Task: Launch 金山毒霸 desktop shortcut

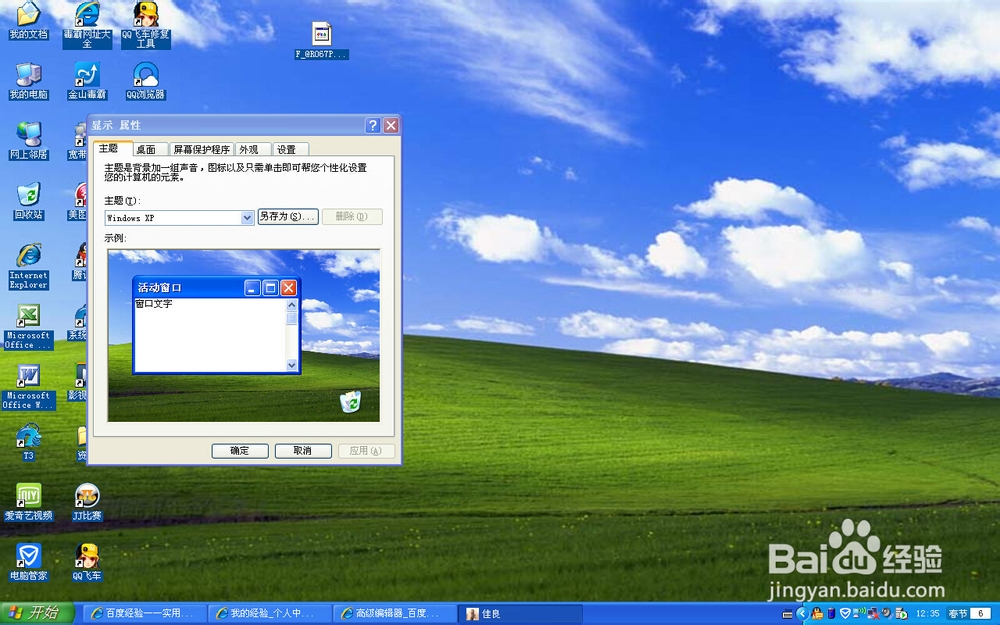Action: point(87,81)
